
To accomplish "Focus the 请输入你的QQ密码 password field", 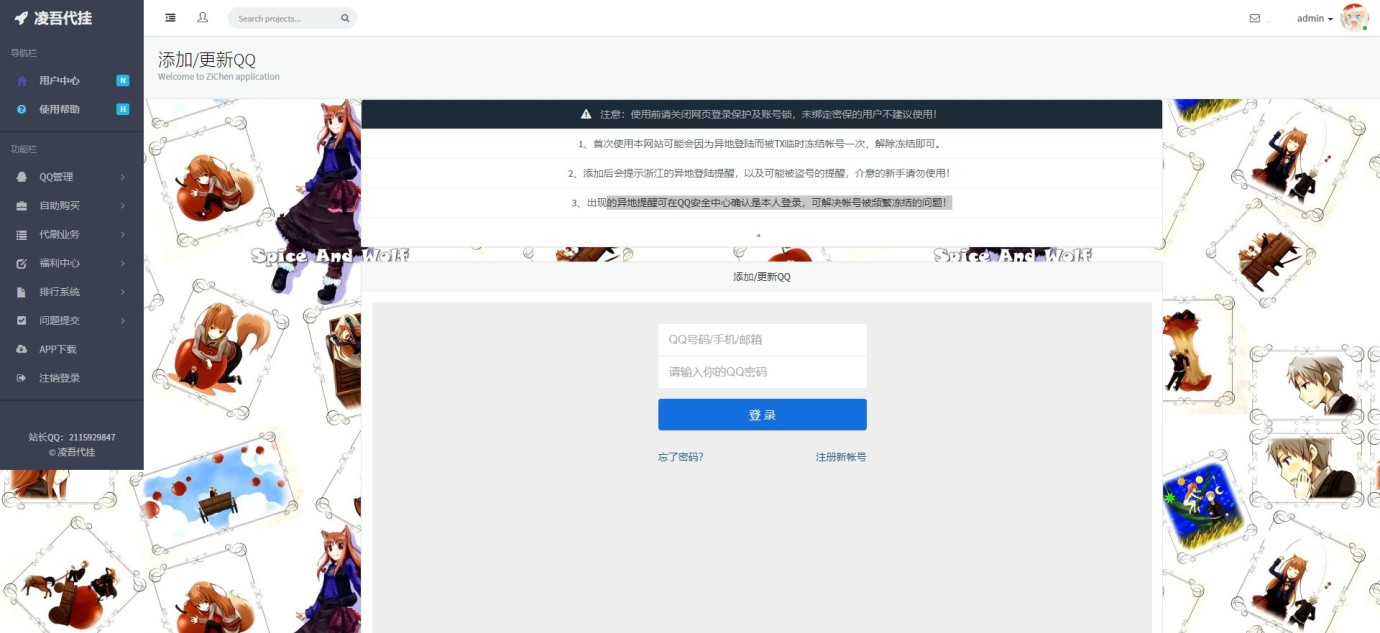I will click(x=762, y=372).
